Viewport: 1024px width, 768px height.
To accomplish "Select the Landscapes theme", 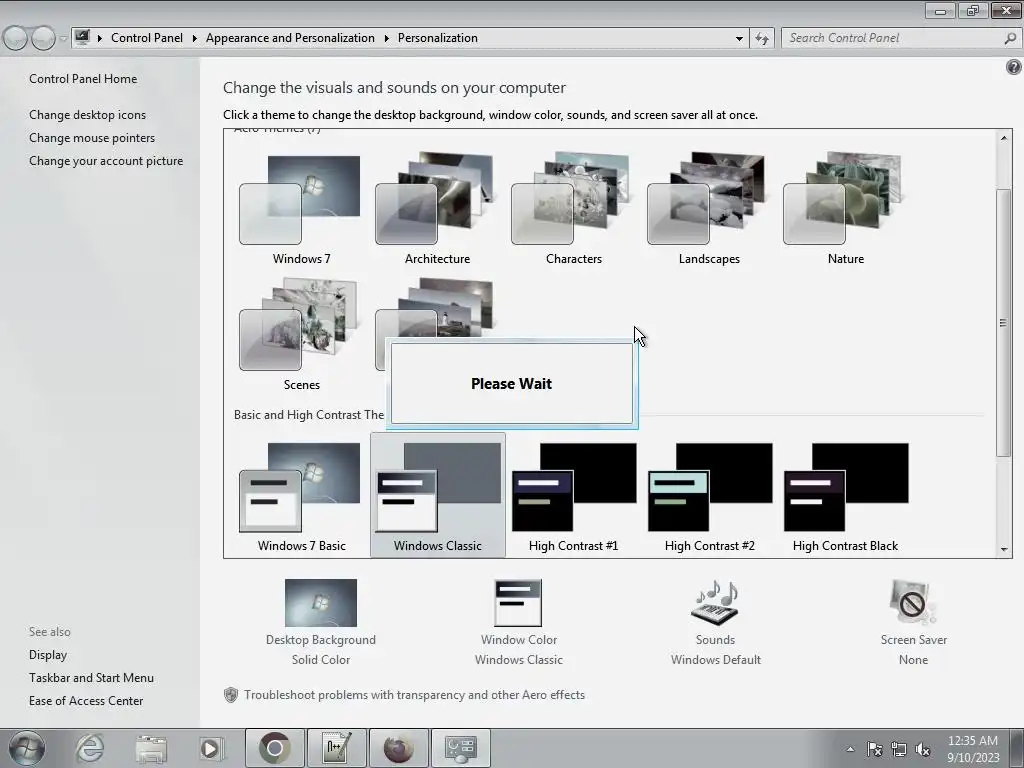I will pos(709,208).
